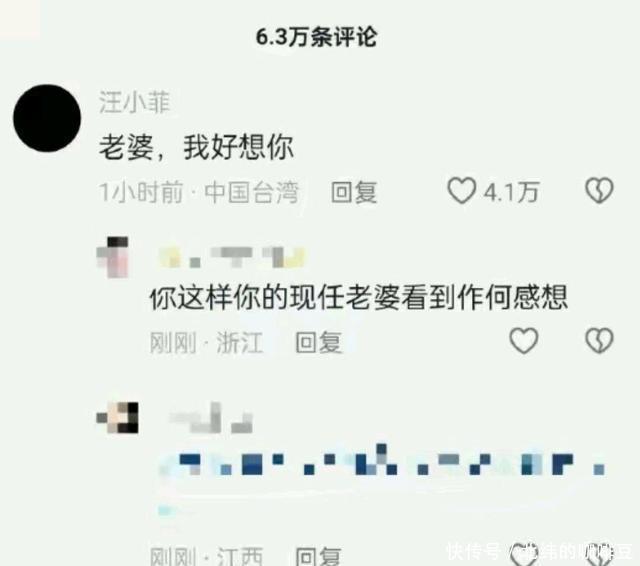Open the username 汪小菲
Image resolution: width=640 pixels, height=566 pixels.
point(134,102)
